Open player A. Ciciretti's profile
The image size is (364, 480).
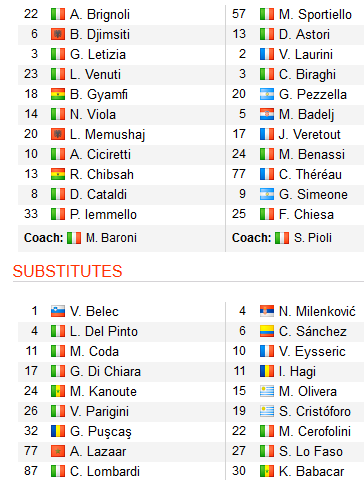coord(100,154)
